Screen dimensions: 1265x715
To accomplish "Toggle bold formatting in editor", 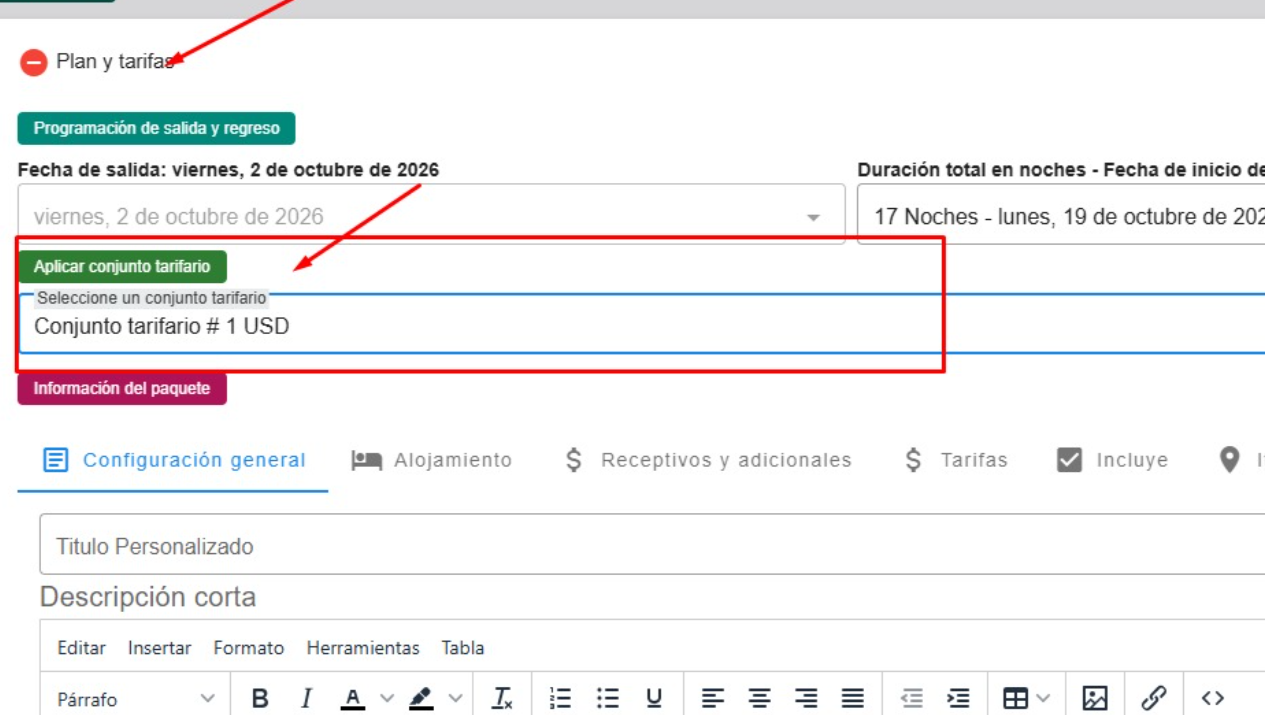I will [x=260, y=698].
